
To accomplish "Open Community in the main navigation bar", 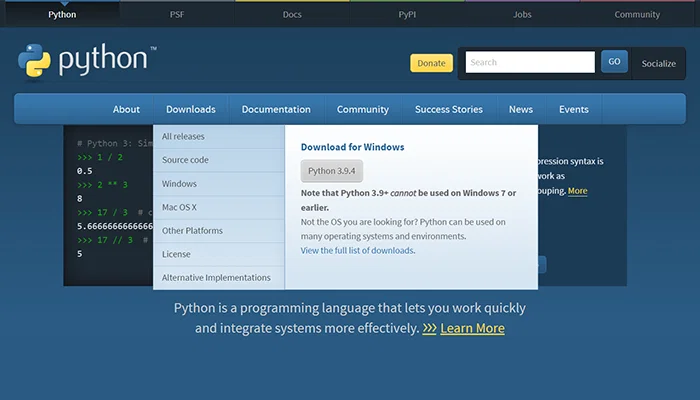I will click(362, 109).
